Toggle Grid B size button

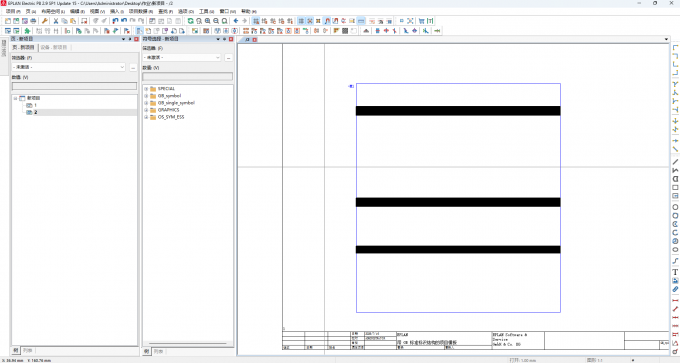pos(265,21)
